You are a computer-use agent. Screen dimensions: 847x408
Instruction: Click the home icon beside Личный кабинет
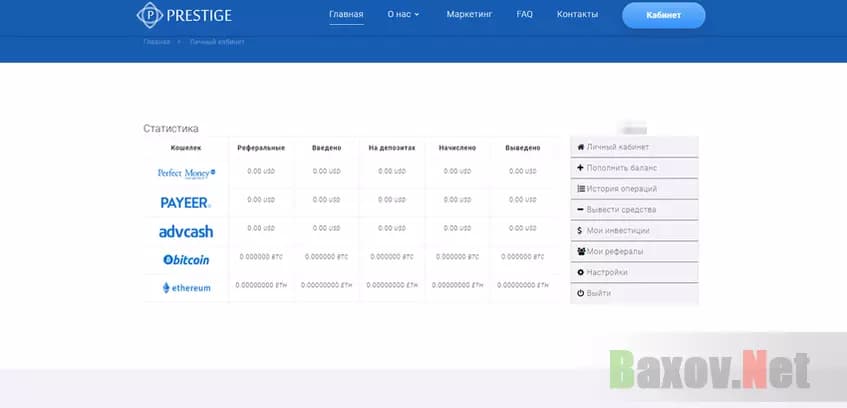coord(581,147)
